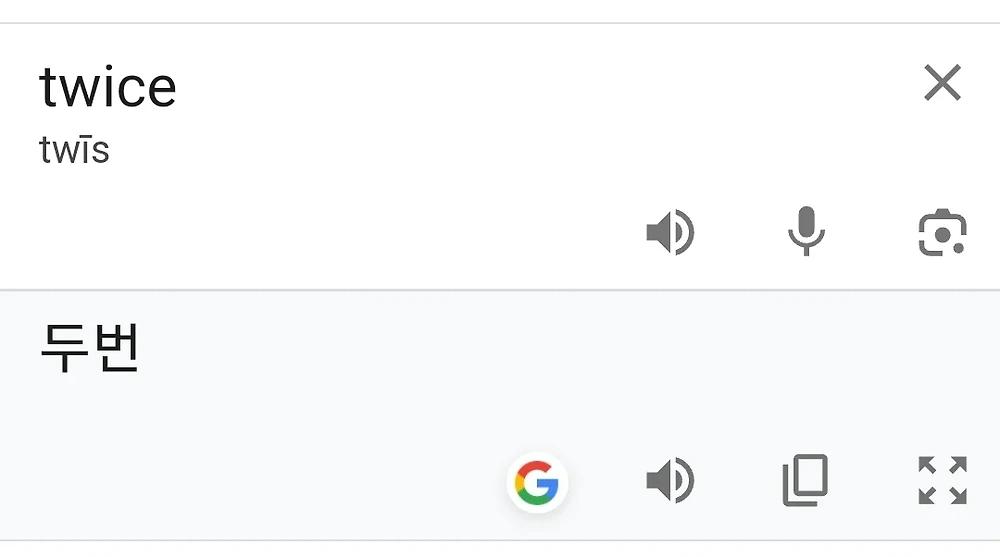Tap the camera lens icon below the X
1000x557 pixels.
pos(942,232)
